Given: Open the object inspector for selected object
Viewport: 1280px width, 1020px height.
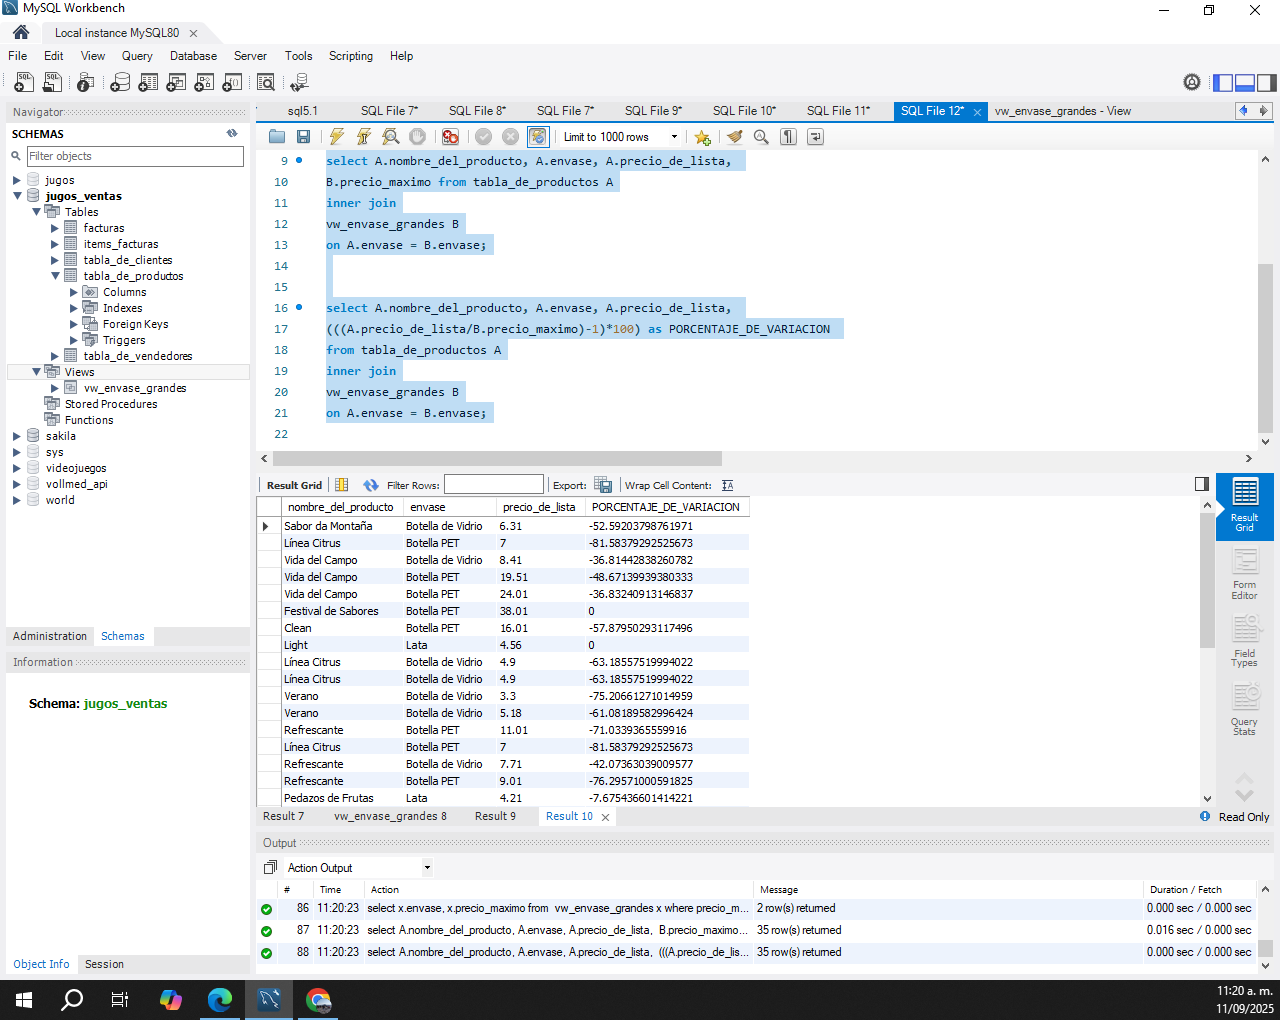Looking at the screenshot, I should [x=85, y=82].
